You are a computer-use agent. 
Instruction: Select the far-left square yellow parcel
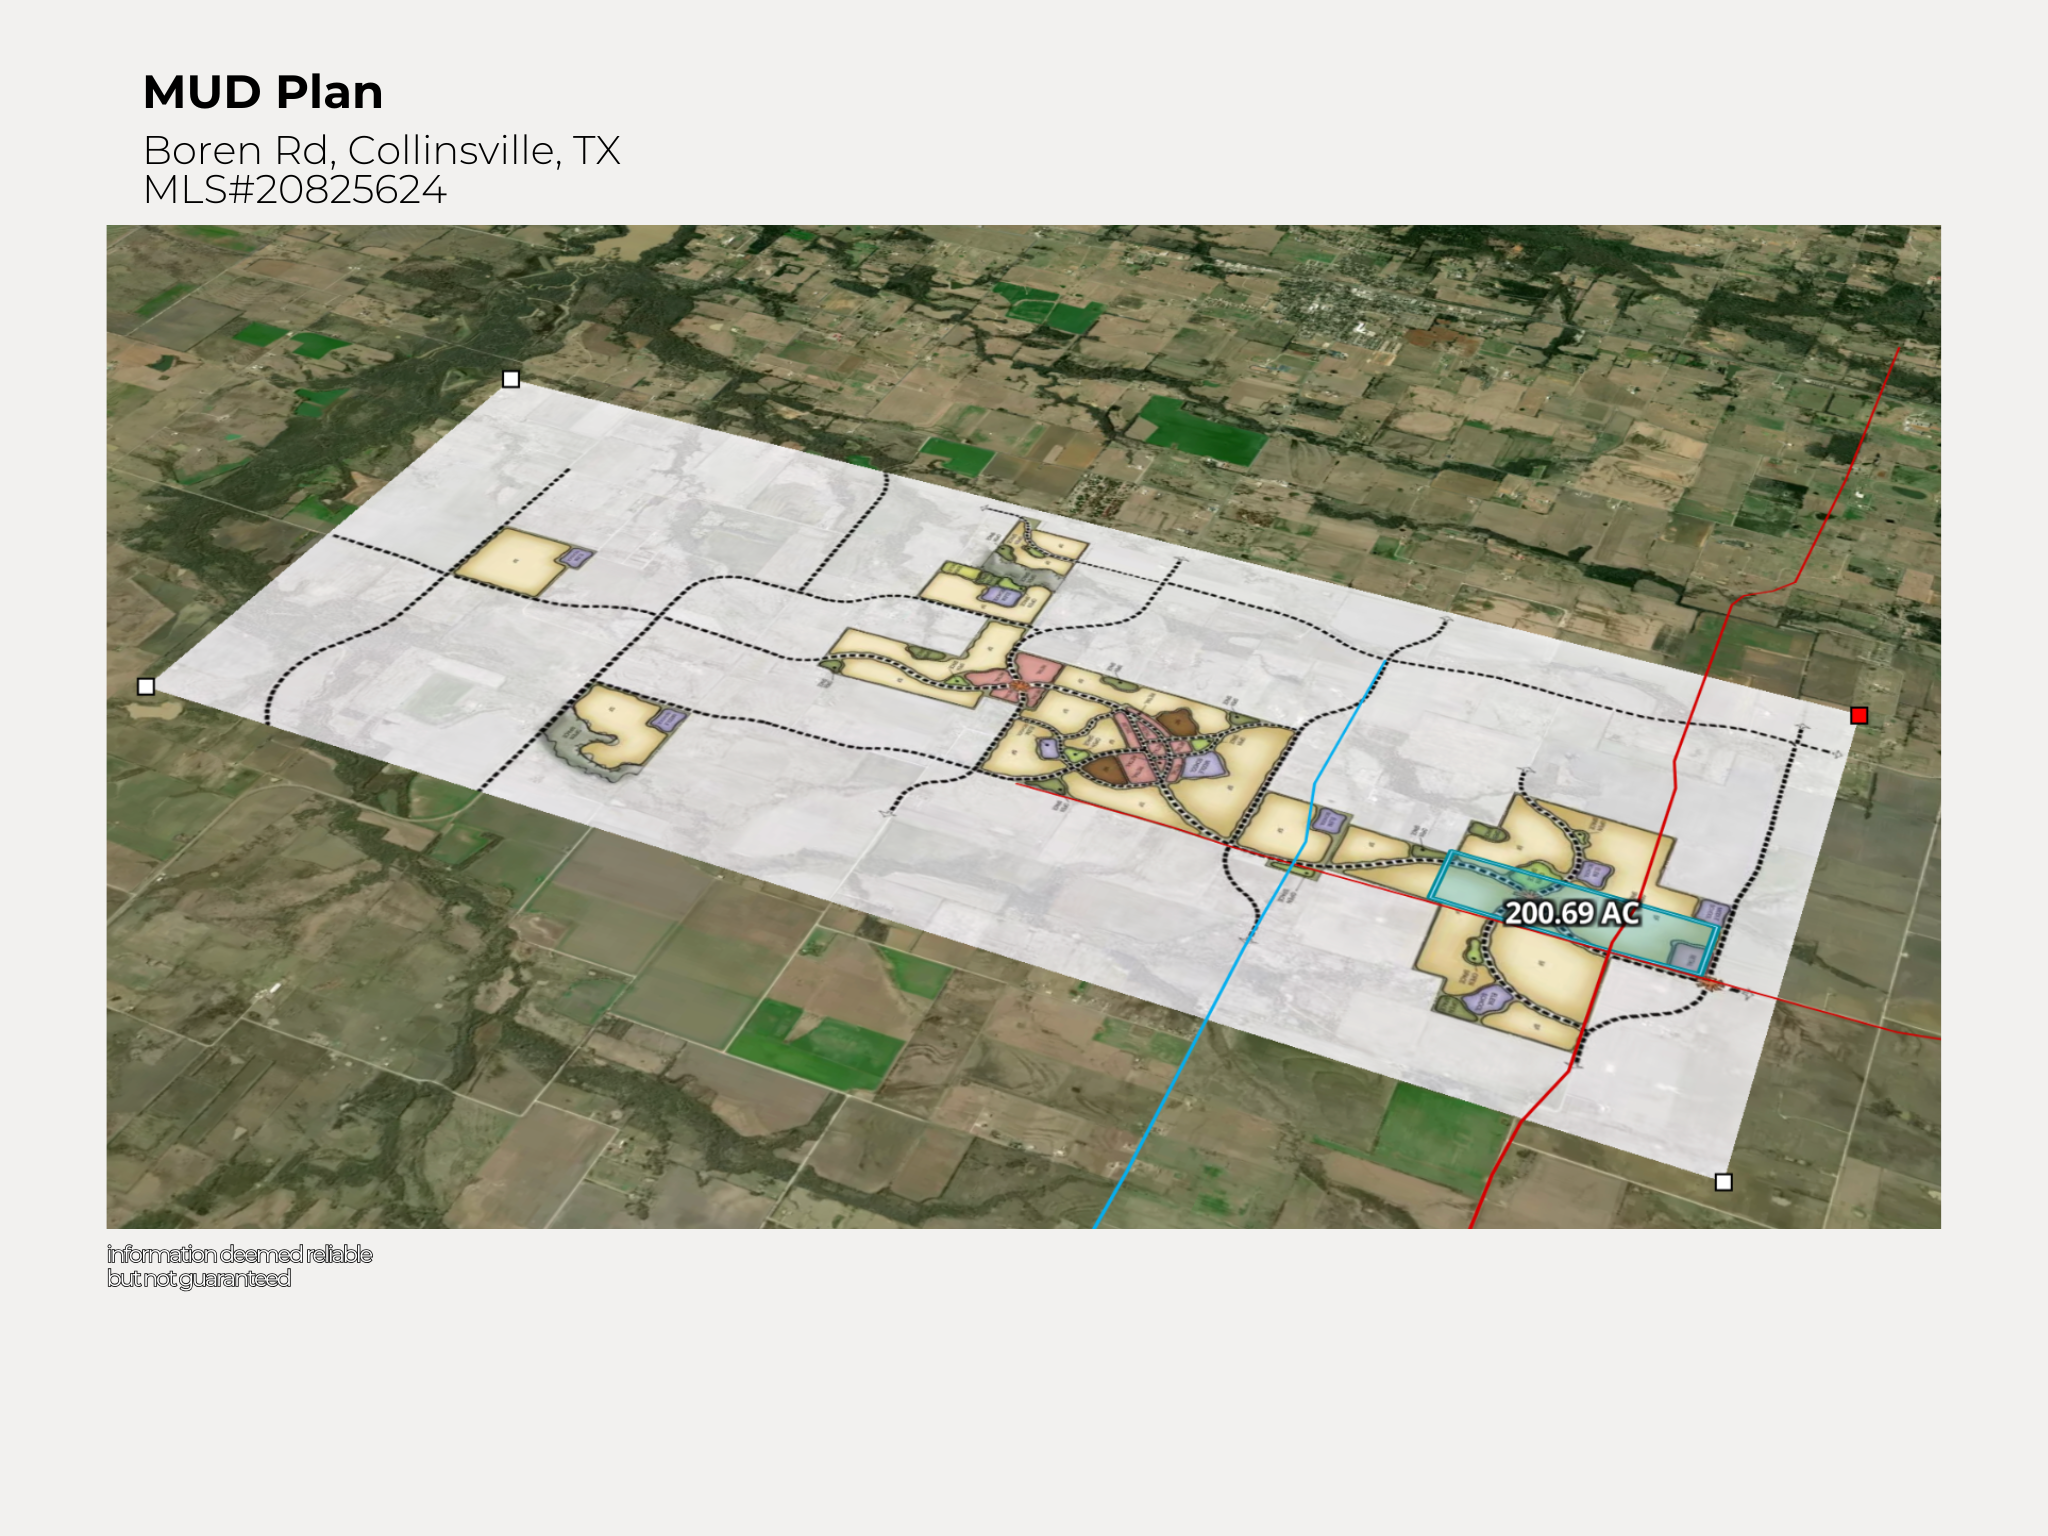pos(512,562)
